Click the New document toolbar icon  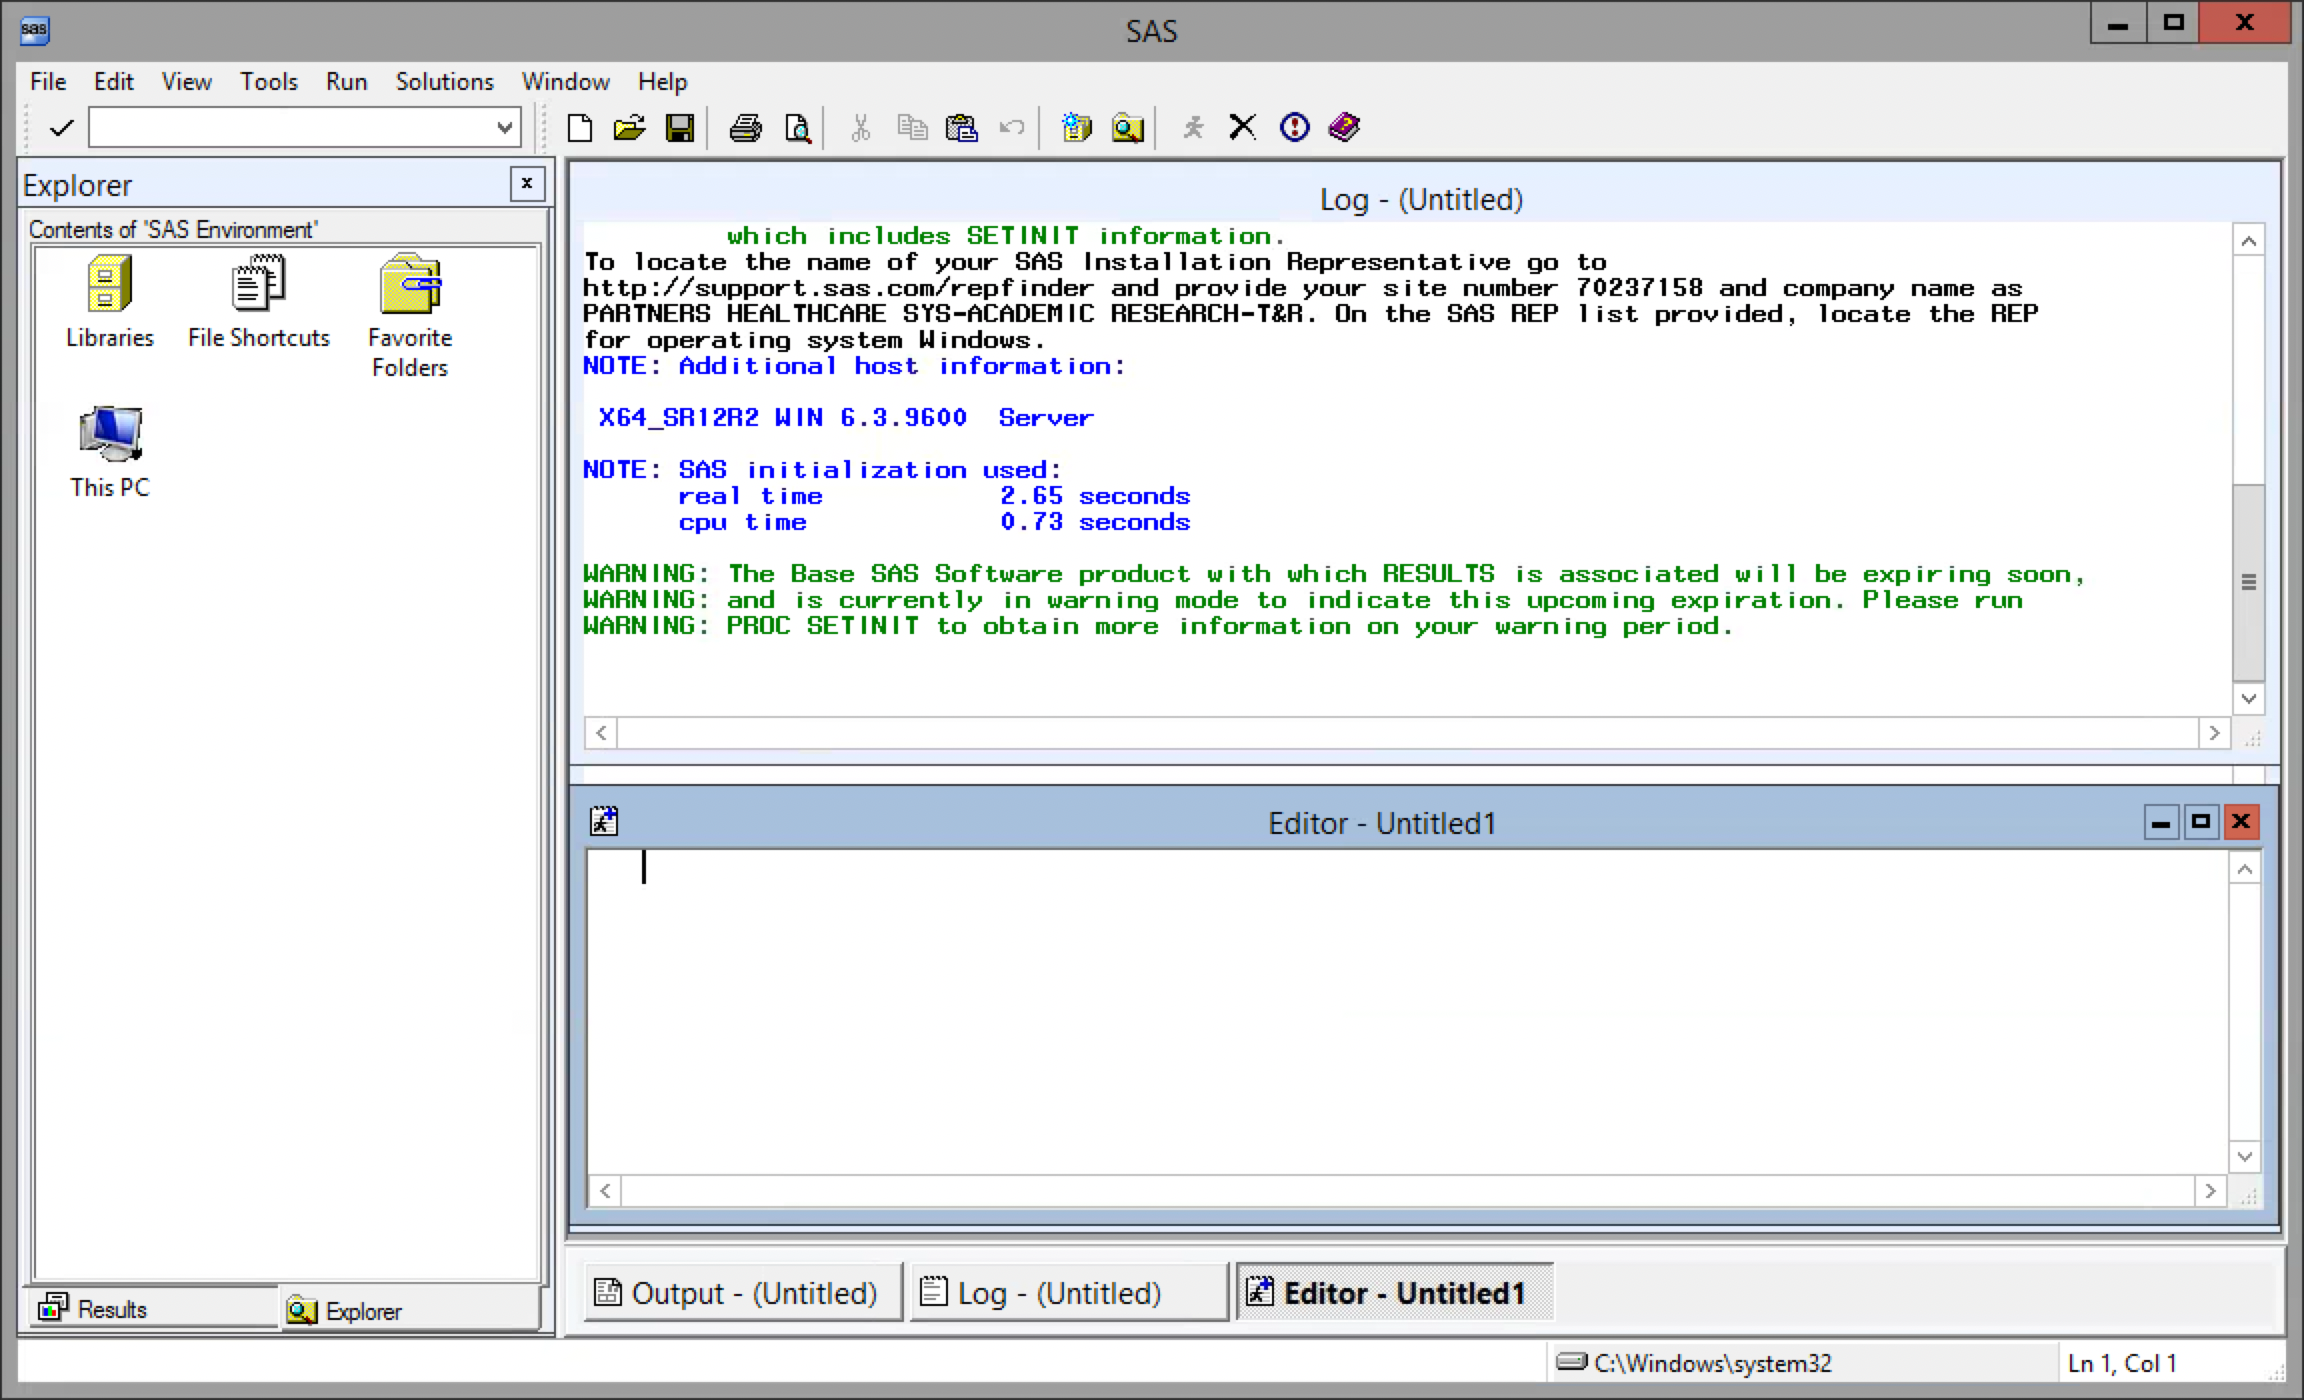point(580,128)
